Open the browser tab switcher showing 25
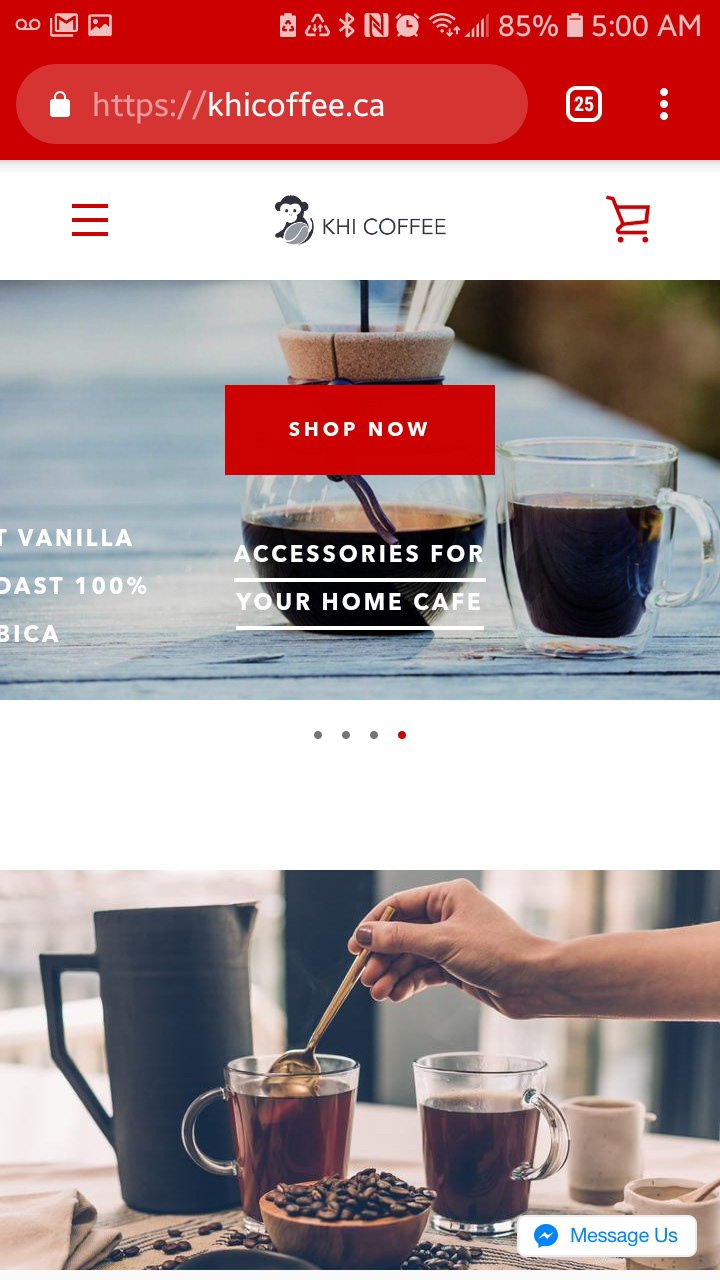720x1280 pixels. click(584, 104)
